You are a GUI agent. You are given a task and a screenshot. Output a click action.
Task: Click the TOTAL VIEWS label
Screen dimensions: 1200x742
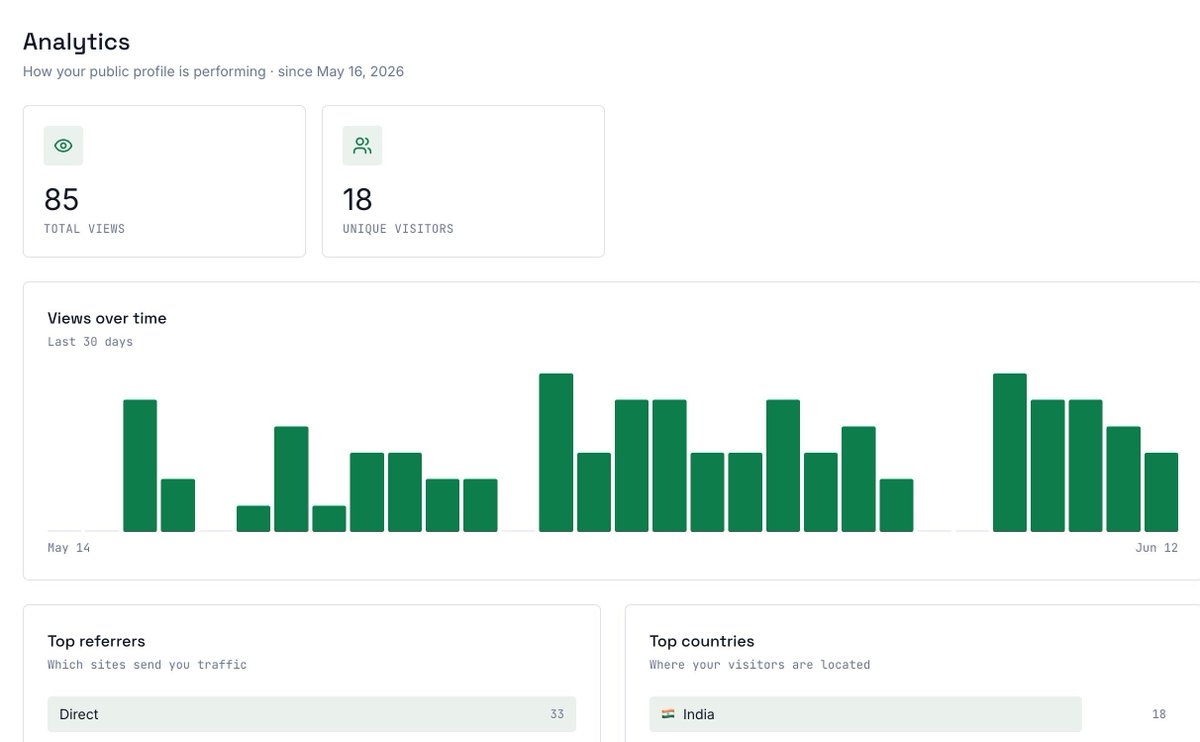(x=84, y=229)
